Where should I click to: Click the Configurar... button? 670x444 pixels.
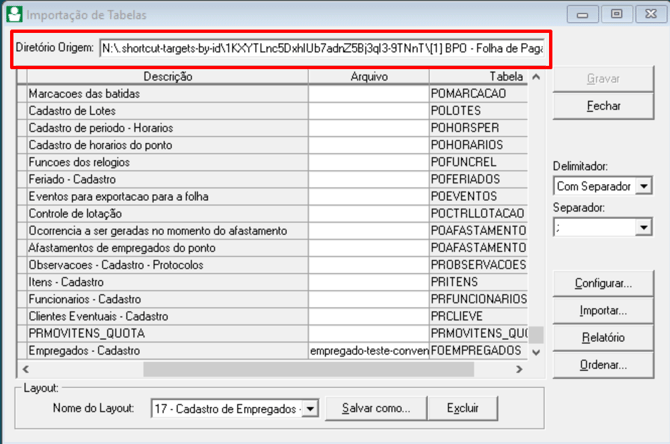pyautogui.click(x=602, y=284)
